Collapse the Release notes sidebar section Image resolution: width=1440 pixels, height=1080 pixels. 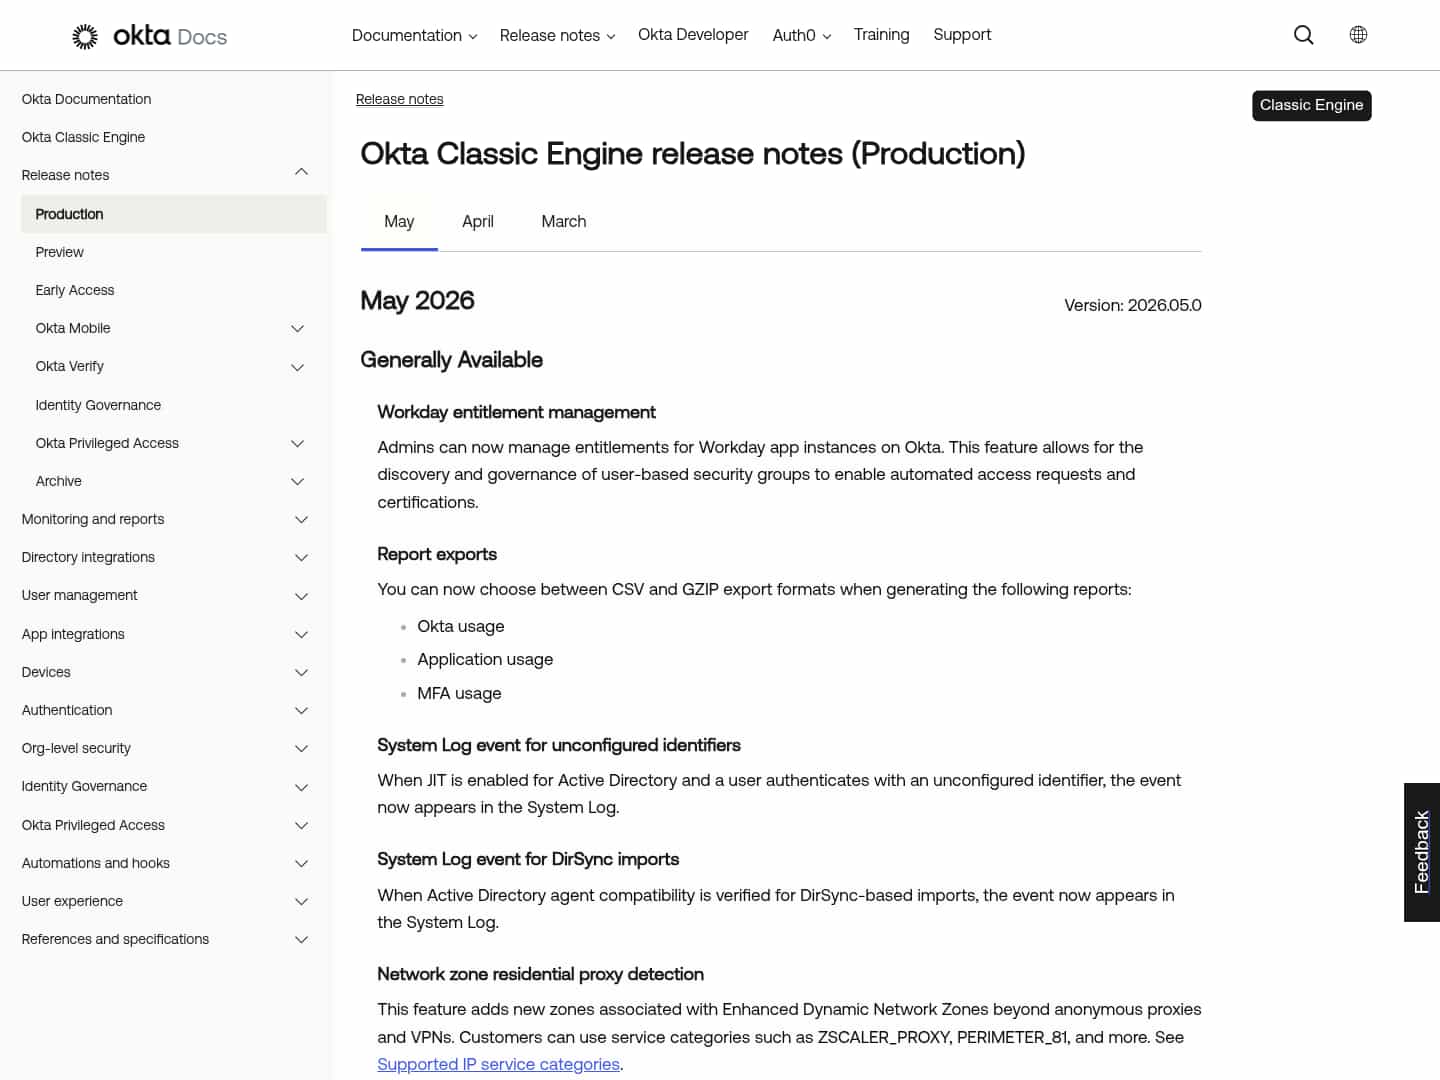coord(301,173)
